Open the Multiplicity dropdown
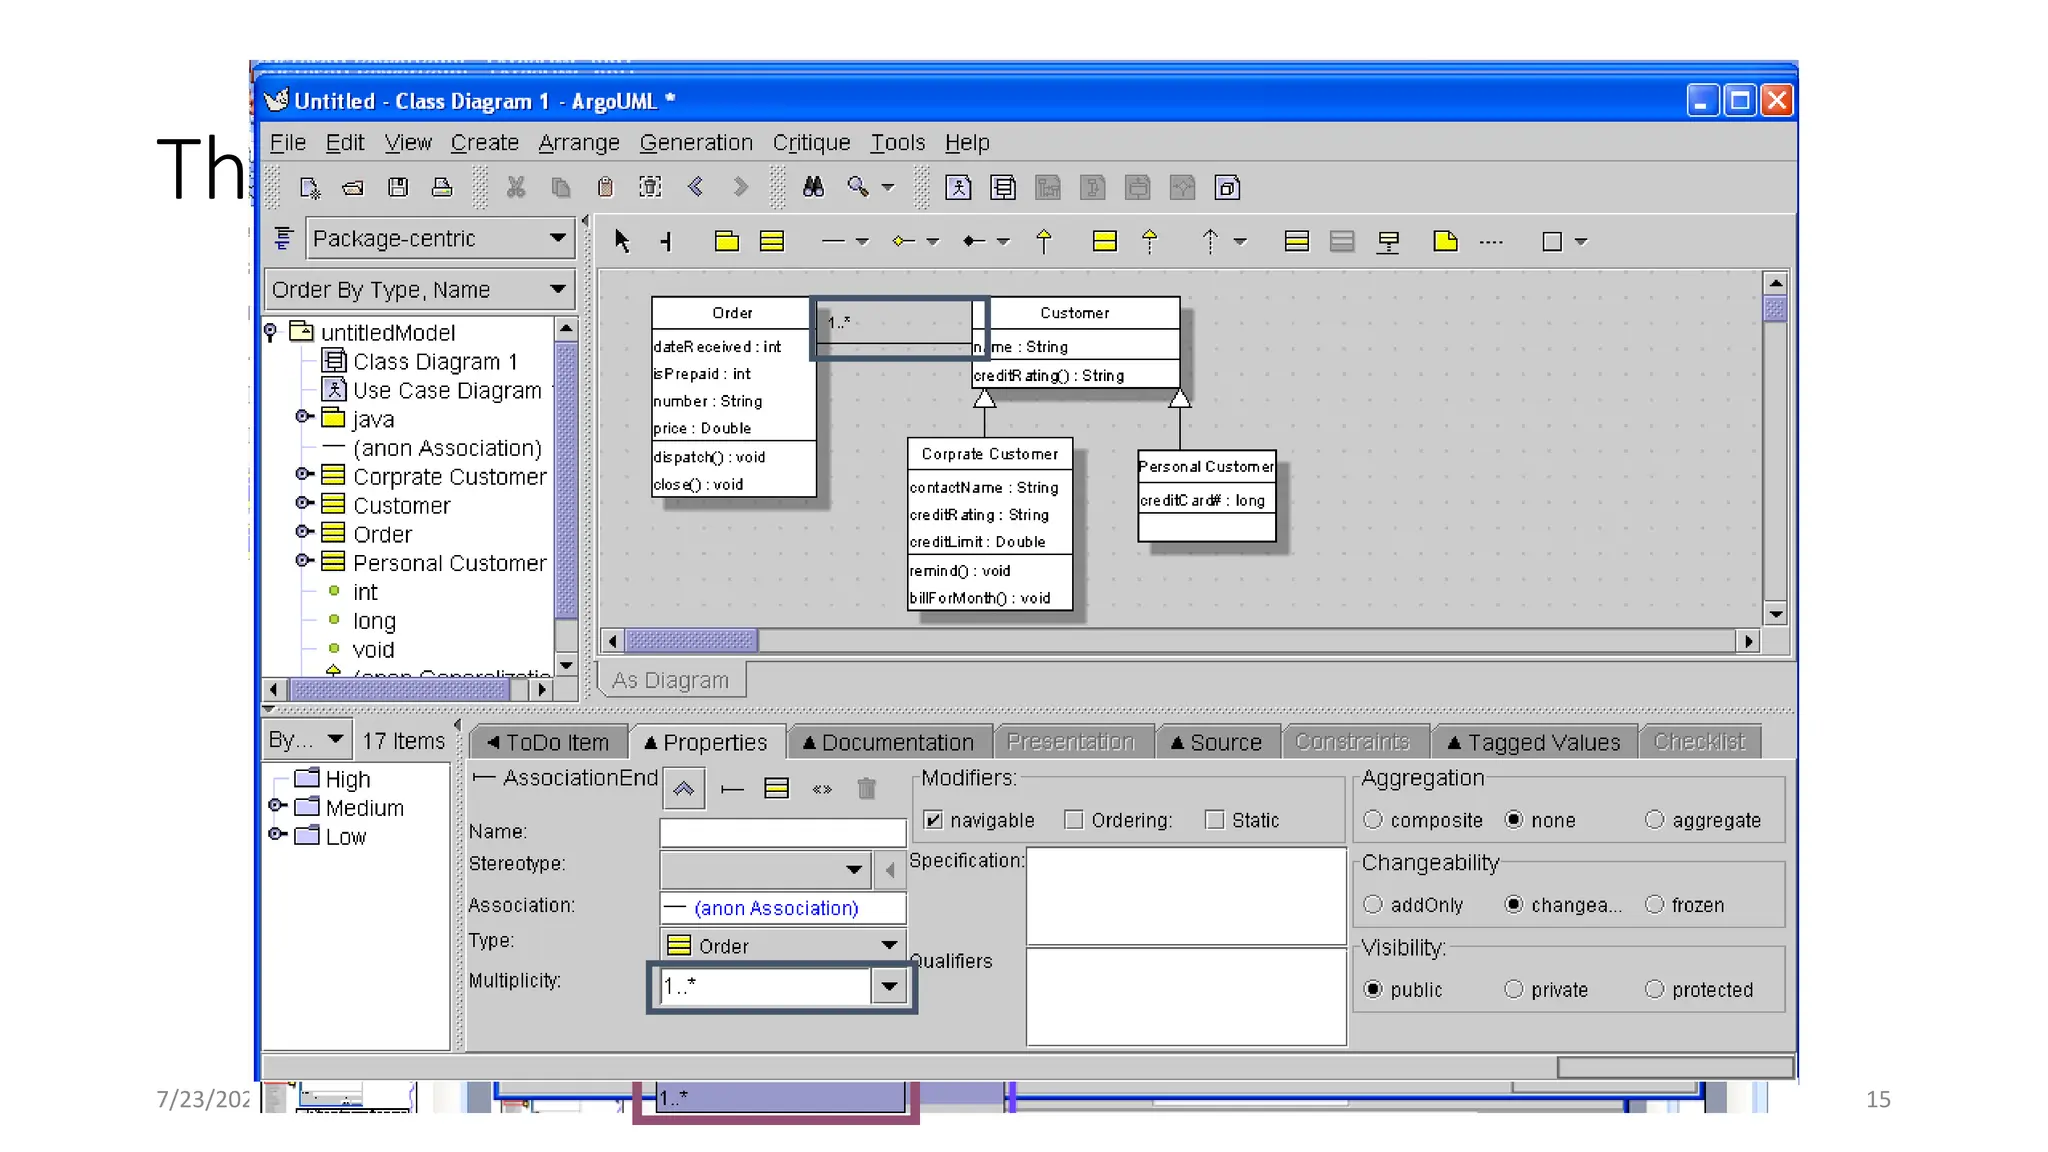Screen dimensions: 2048x1152 coord(889,987)
